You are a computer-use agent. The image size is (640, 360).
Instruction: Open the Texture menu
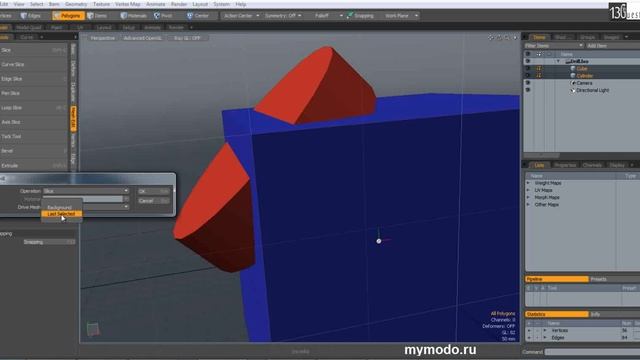coord(101,4)
